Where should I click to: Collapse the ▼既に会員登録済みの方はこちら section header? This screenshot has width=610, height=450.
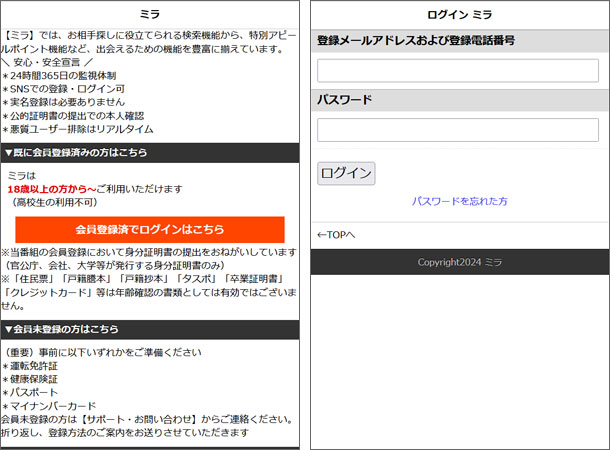click(149, 152)
